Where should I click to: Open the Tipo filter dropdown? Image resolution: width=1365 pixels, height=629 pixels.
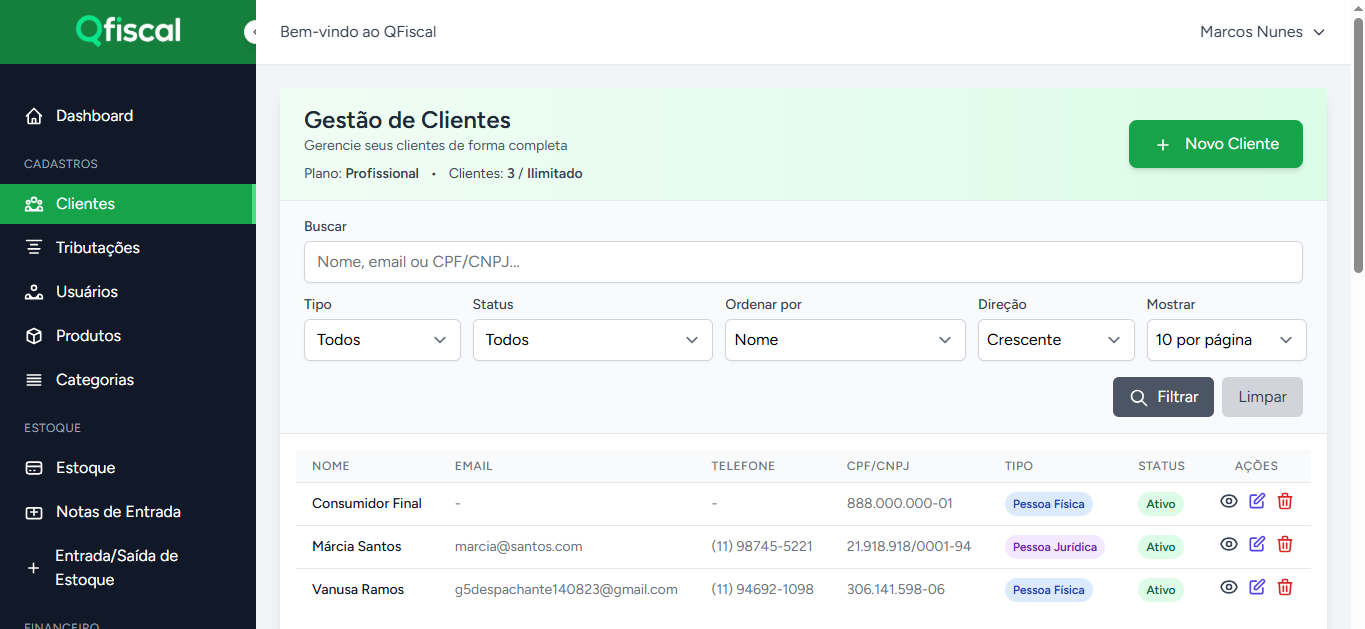click(x=382, y=340)
